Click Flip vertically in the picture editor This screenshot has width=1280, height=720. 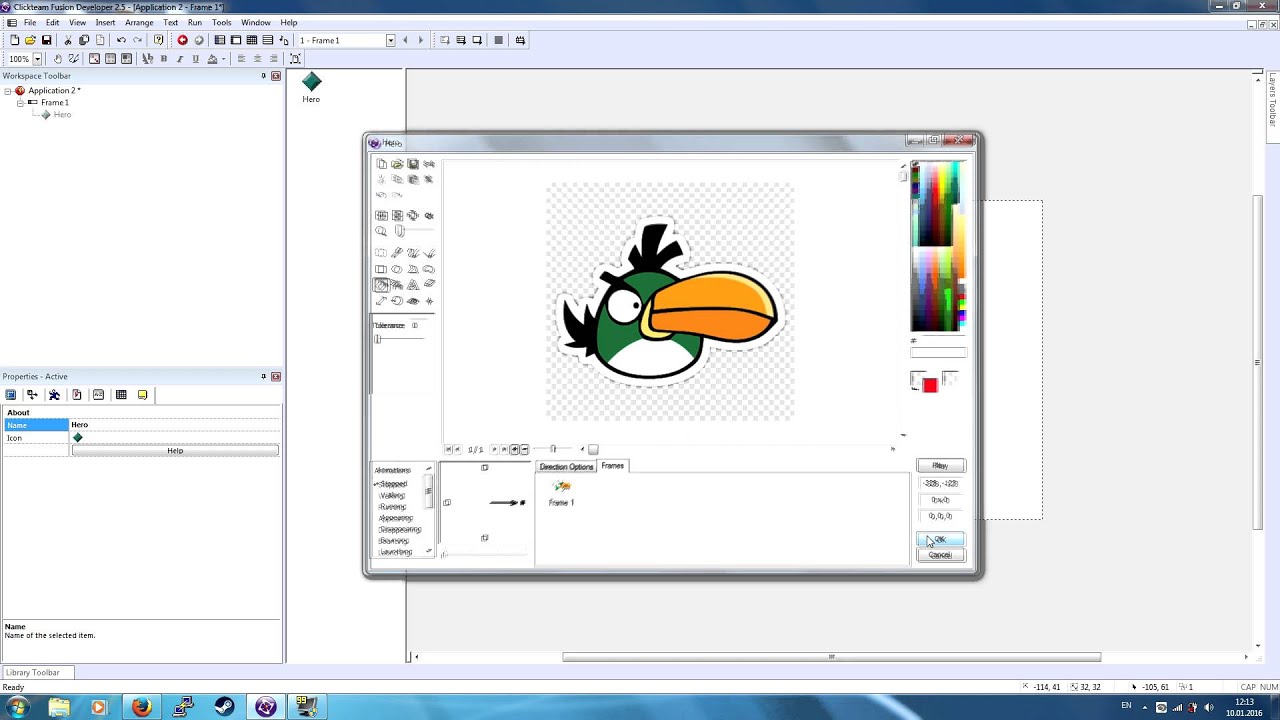point(397,215)
